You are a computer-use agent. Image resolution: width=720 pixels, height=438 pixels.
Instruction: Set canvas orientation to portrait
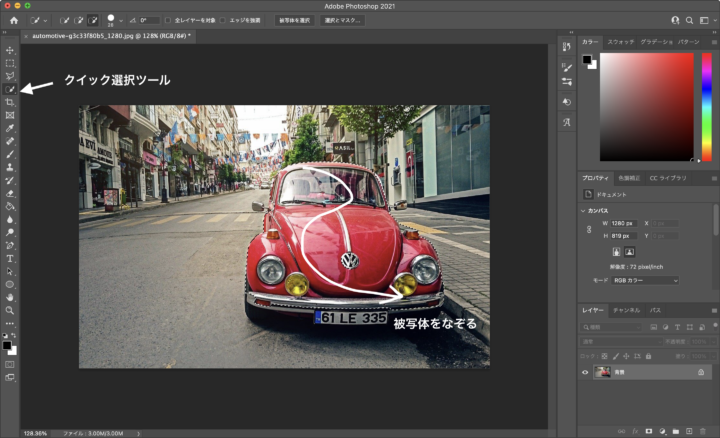coord(616,252)
